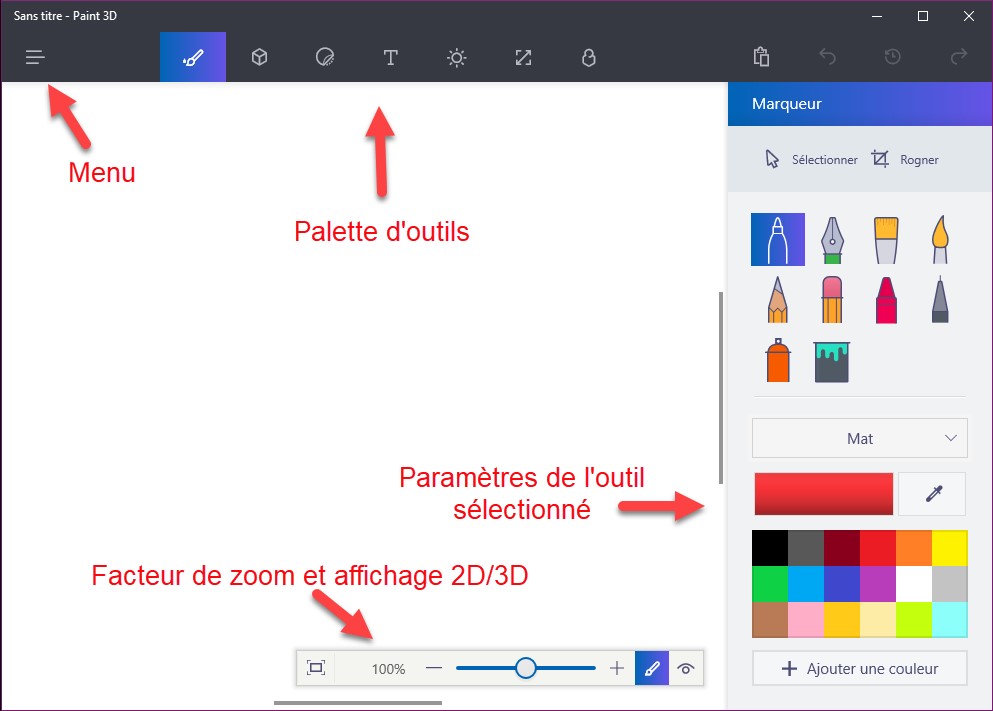Screen dimensions: 993x711
Task: Select the Pencil tool
Action: 778,299
